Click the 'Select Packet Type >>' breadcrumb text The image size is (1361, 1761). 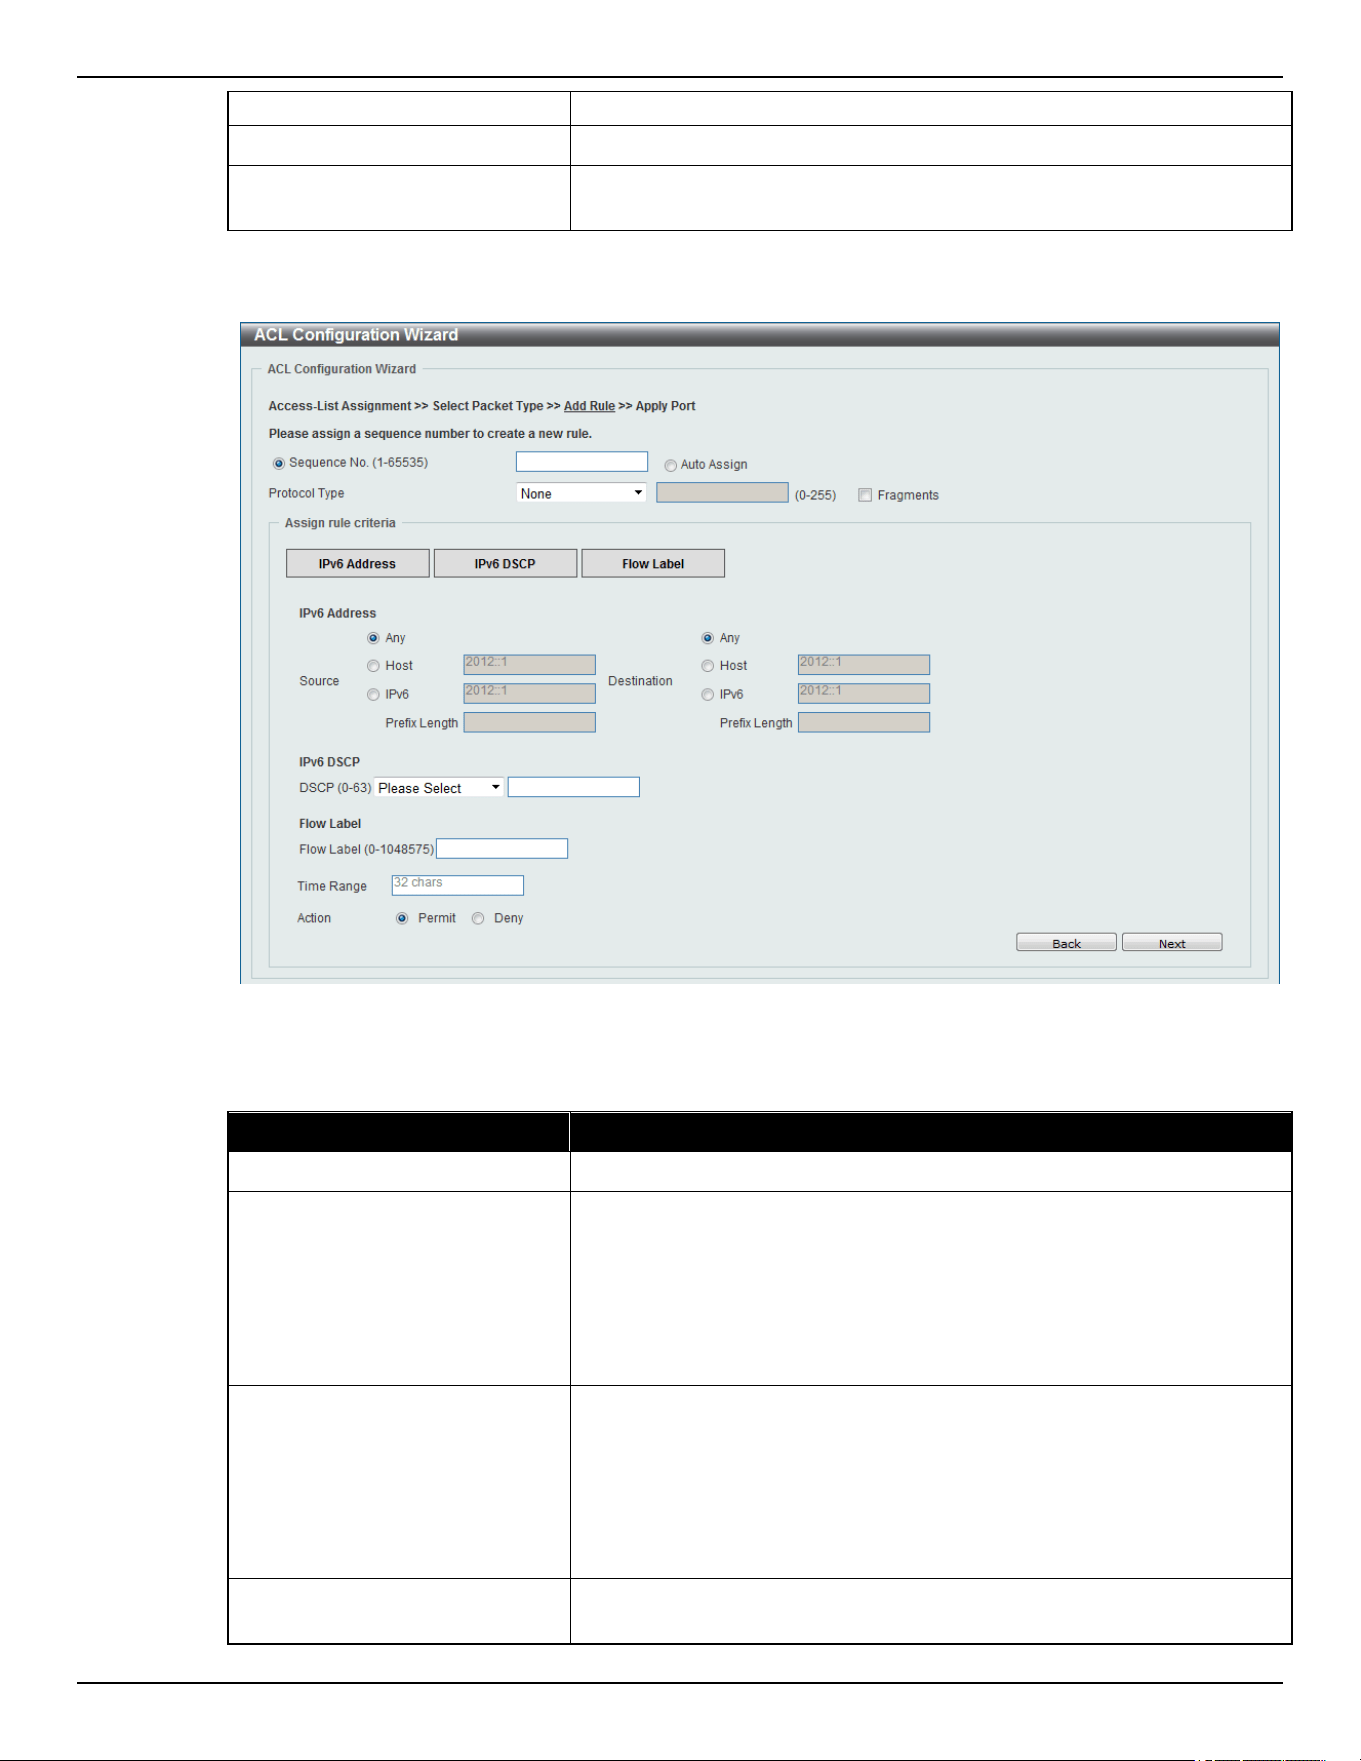coord(496,406)
